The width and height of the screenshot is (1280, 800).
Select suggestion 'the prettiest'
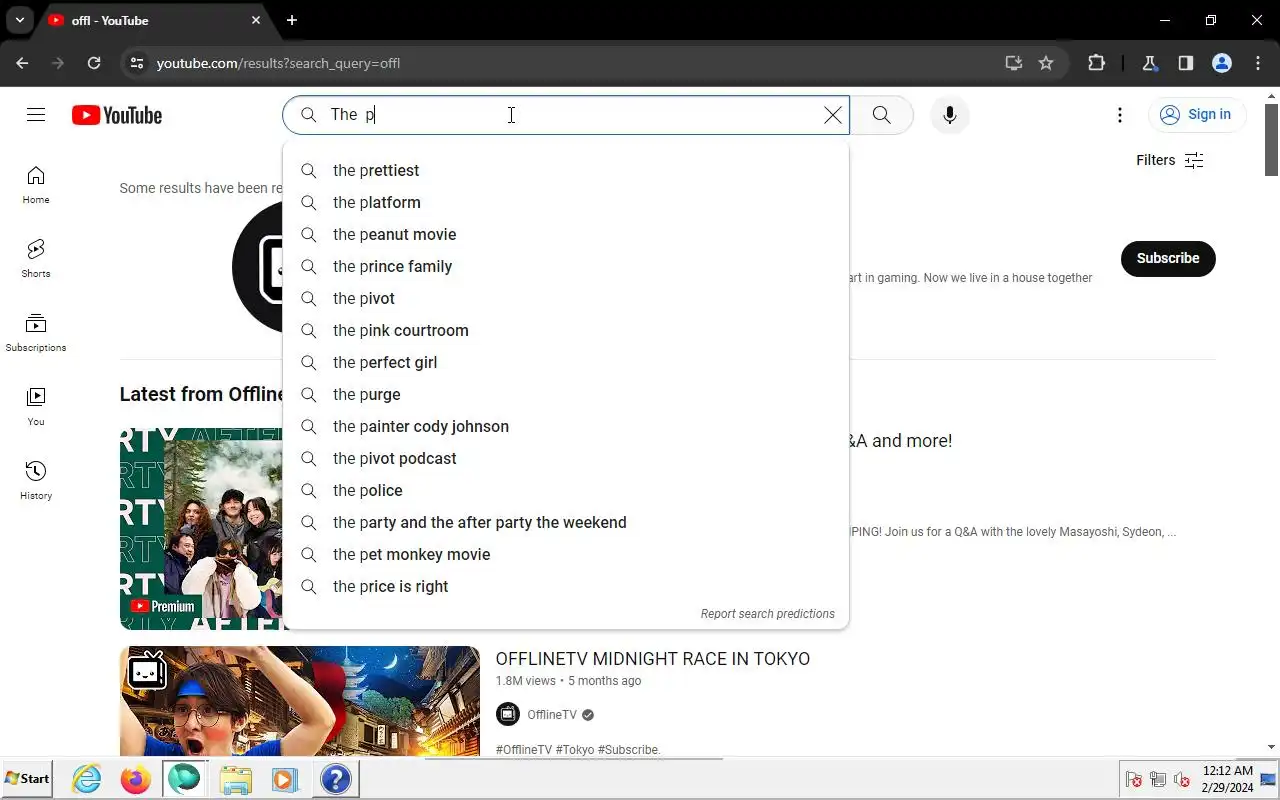coord(566,170)
